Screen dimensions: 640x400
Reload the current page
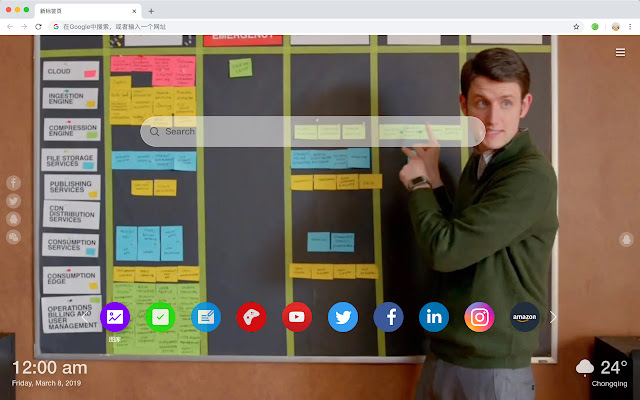tap(38, 27)
